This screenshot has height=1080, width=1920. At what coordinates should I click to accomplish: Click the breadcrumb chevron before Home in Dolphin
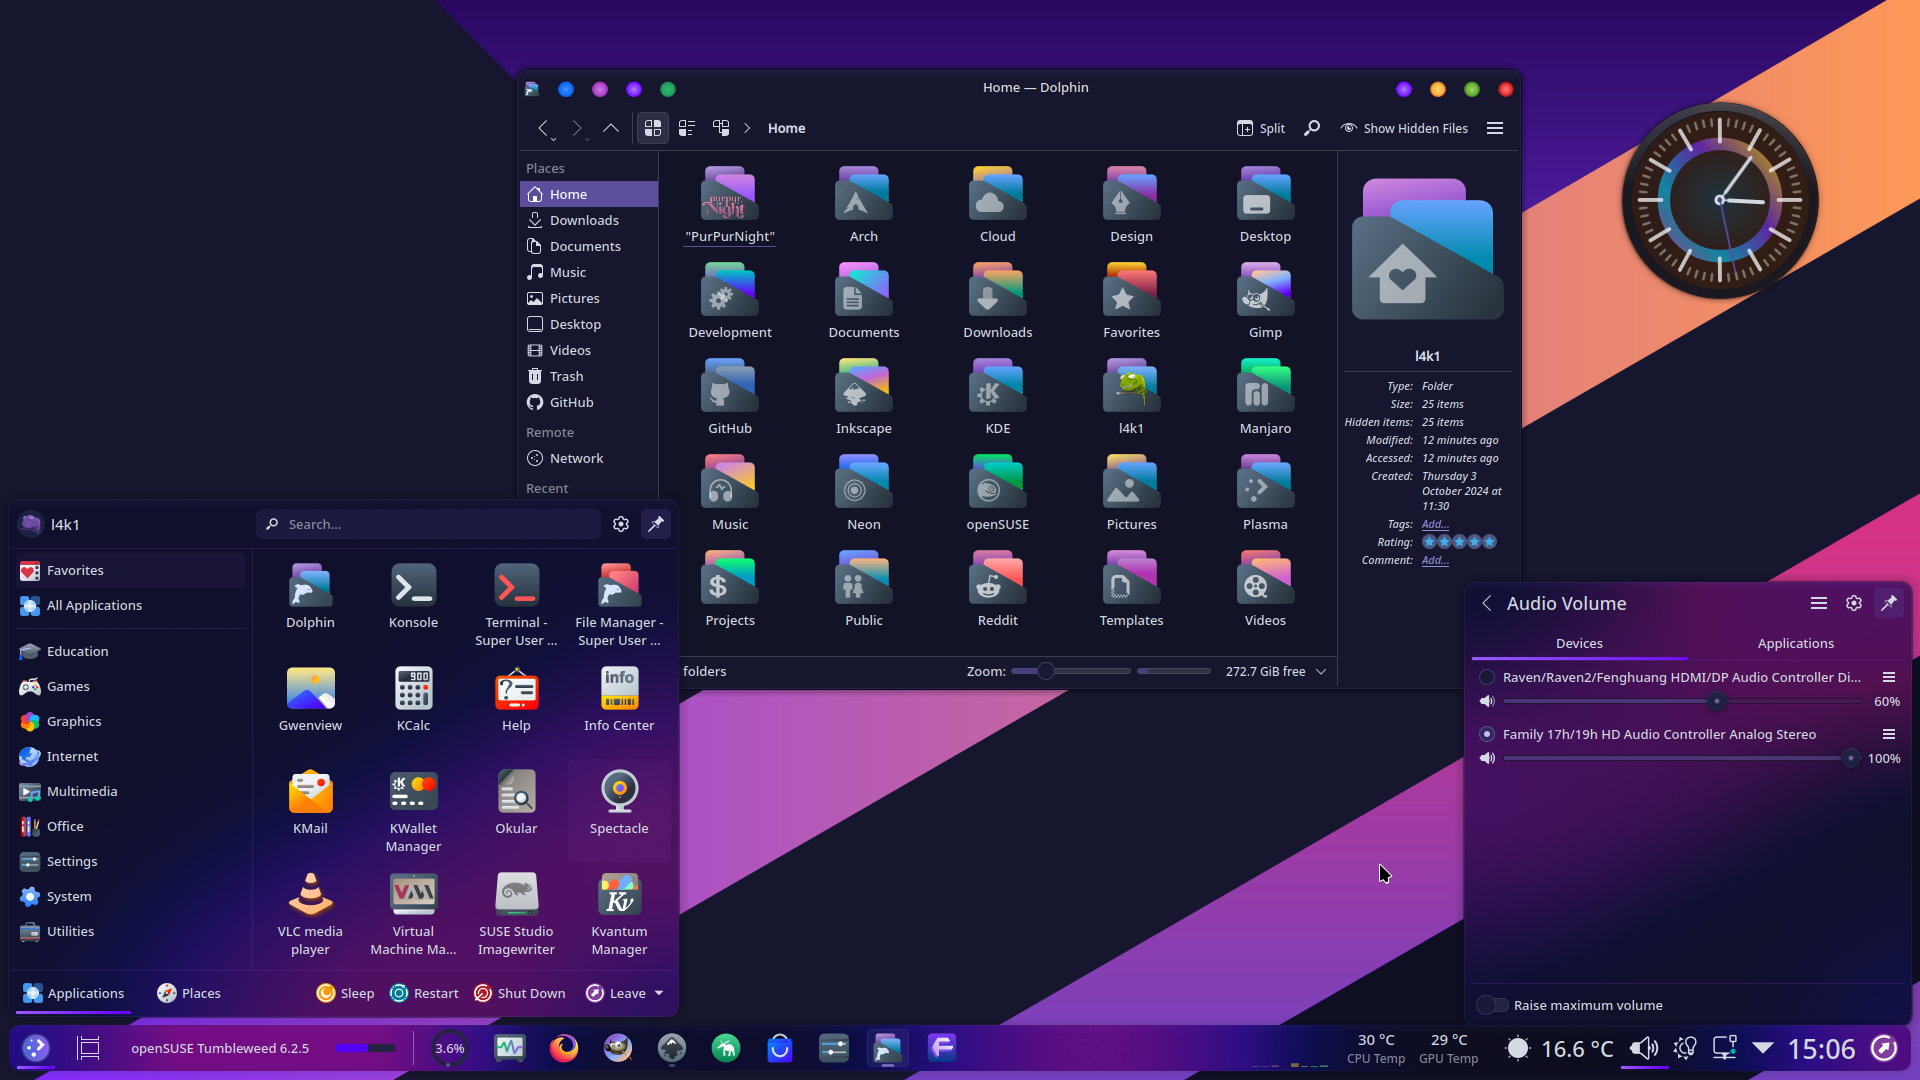[747, 128]
